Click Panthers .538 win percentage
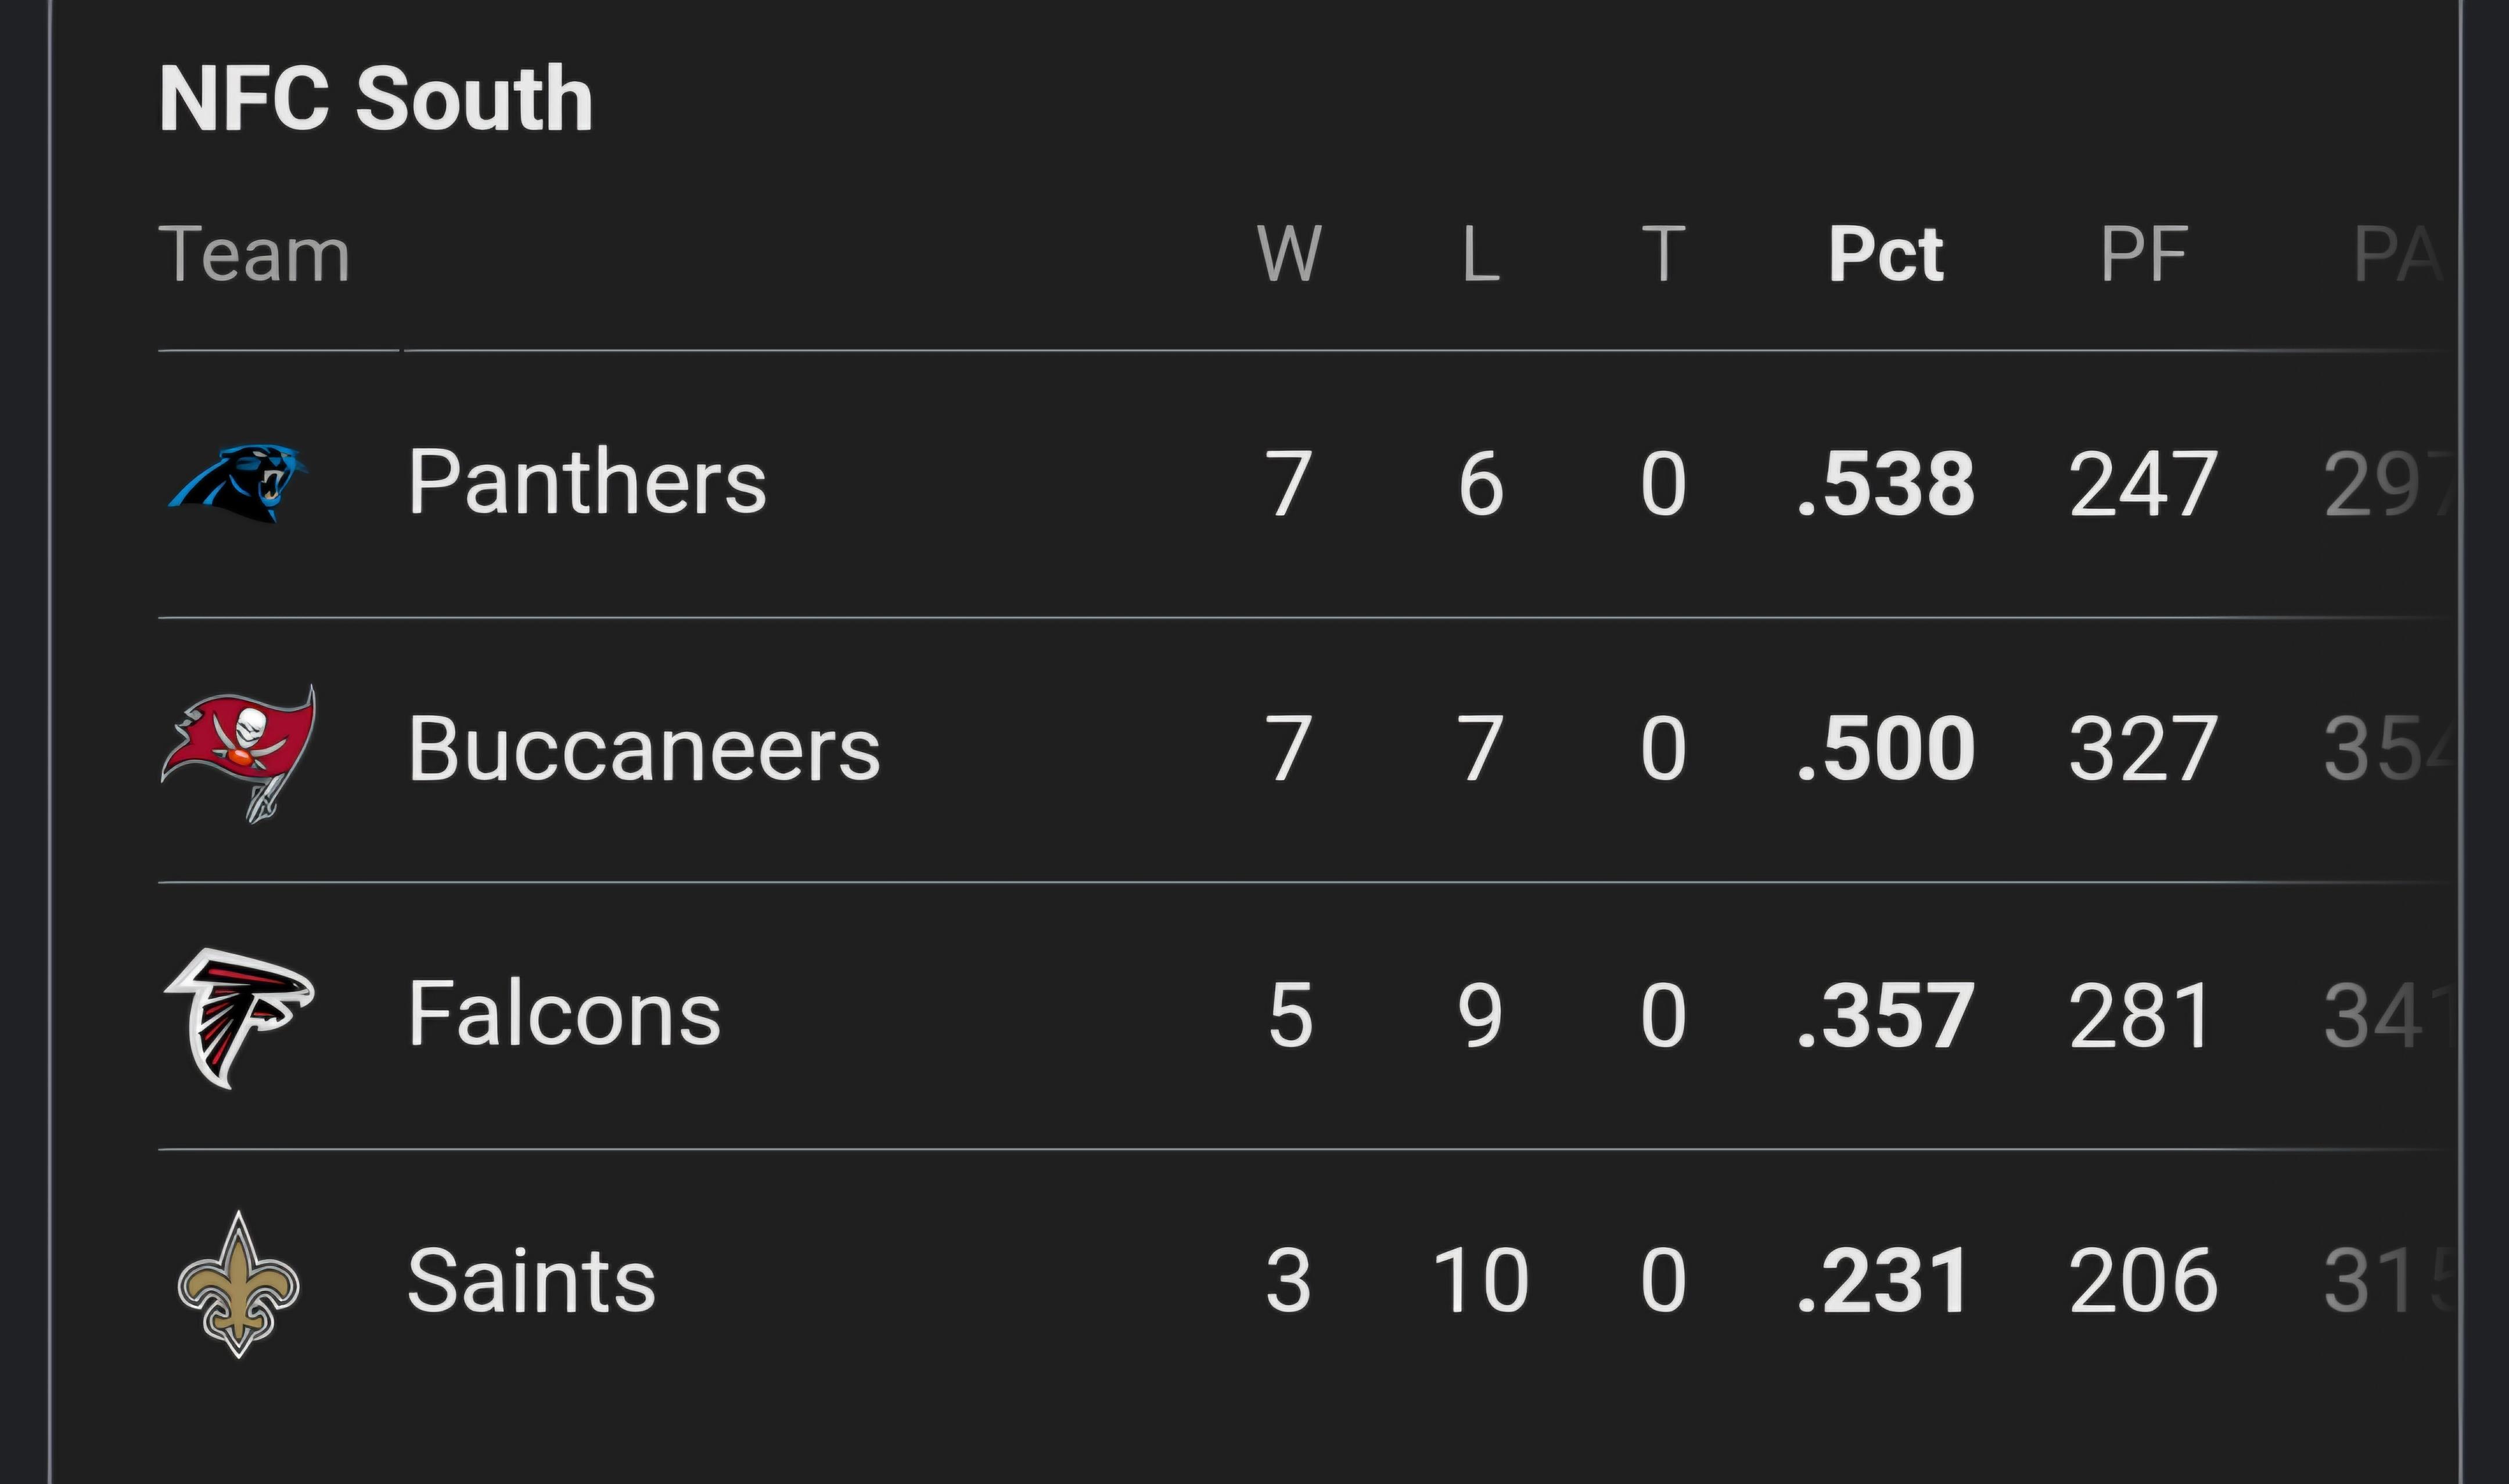Viewport: 2509px width, 1484px height. (1886, 485)
